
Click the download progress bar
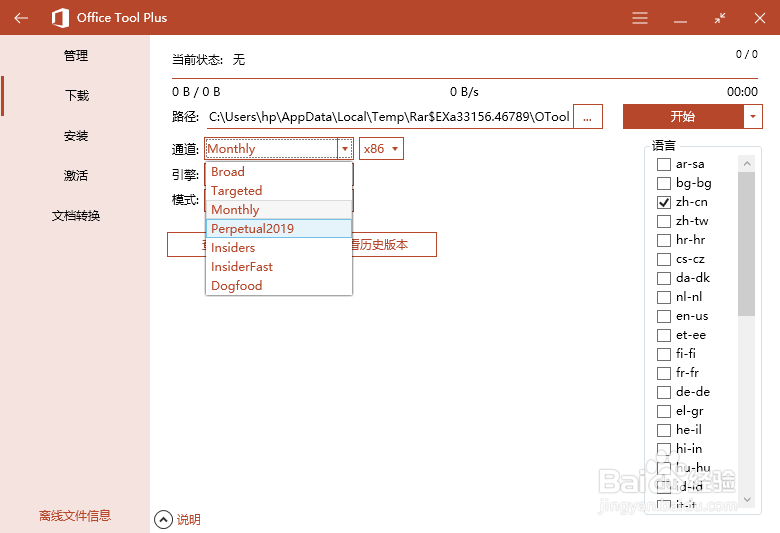click(x=465, y=79)
